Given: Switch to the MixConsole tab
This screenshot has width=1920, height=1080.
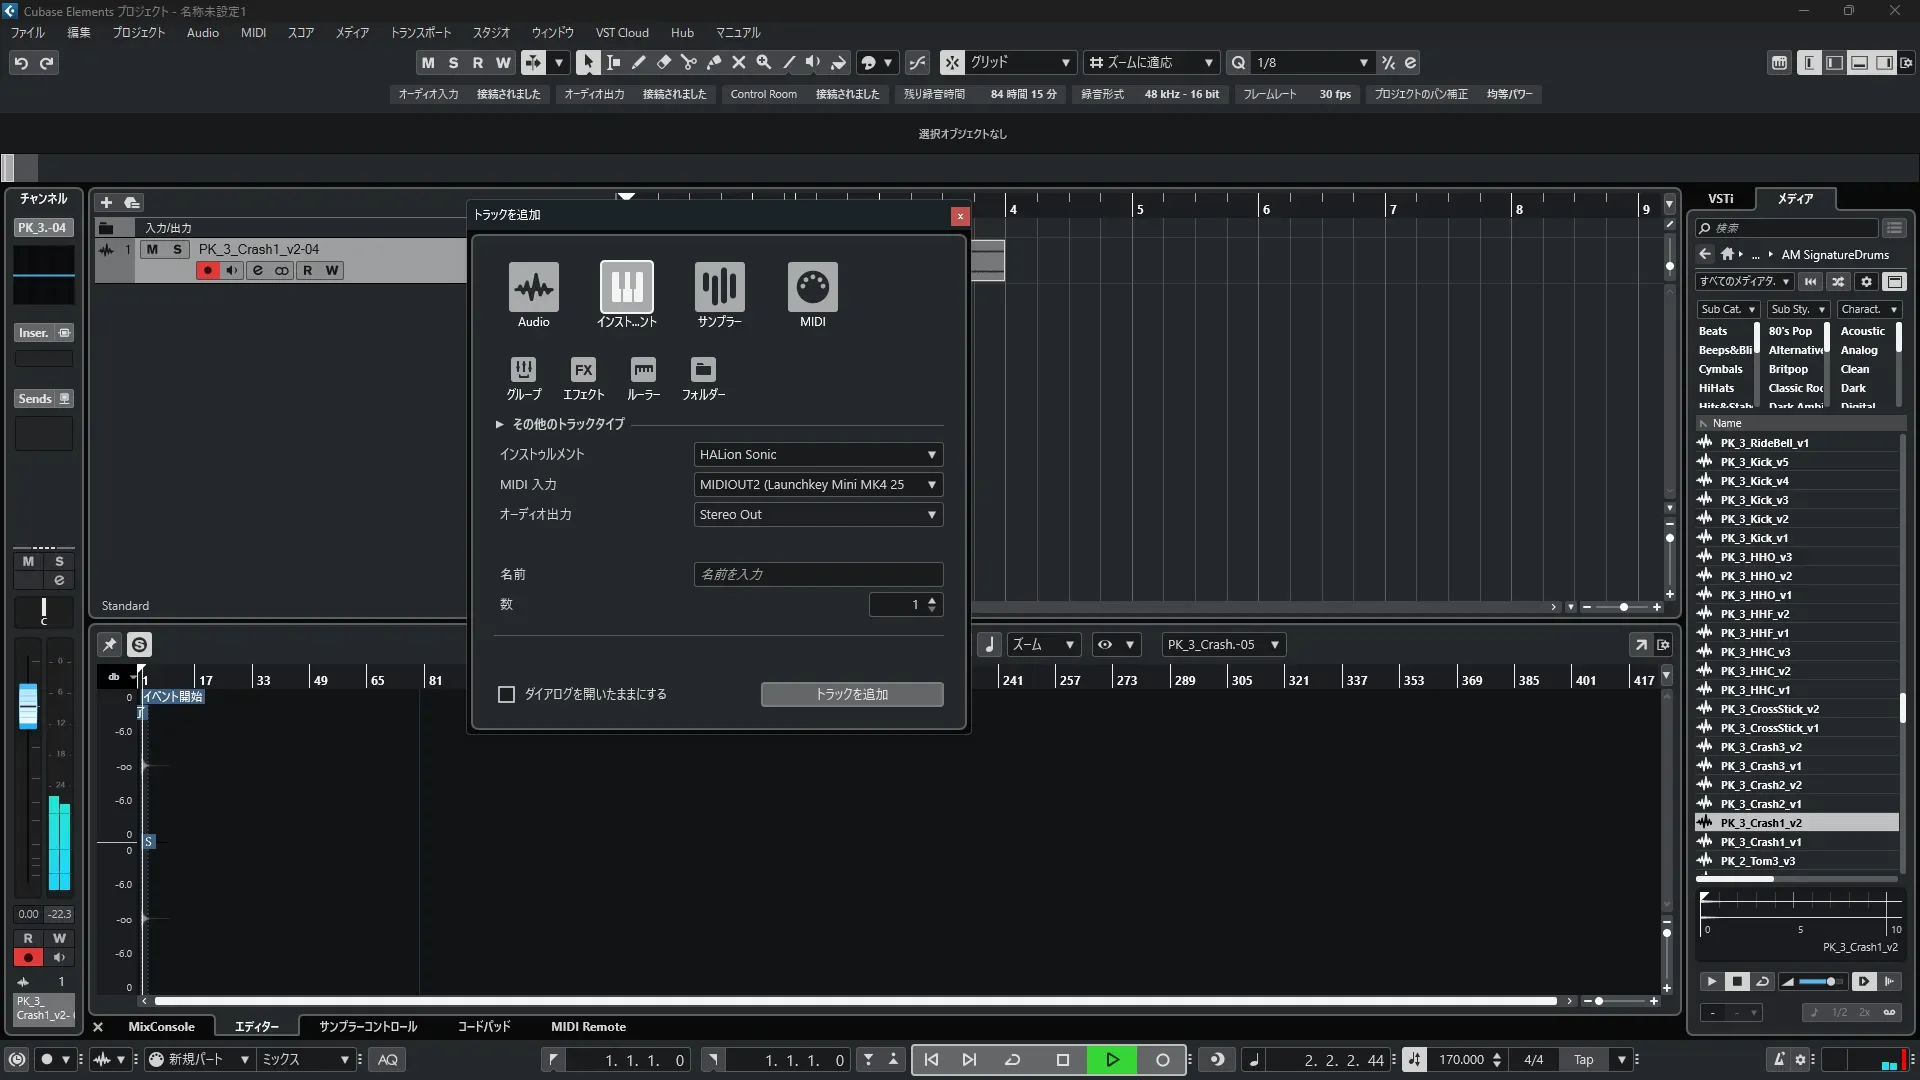Looking at the screenshot, I should tap(161, 1027).
